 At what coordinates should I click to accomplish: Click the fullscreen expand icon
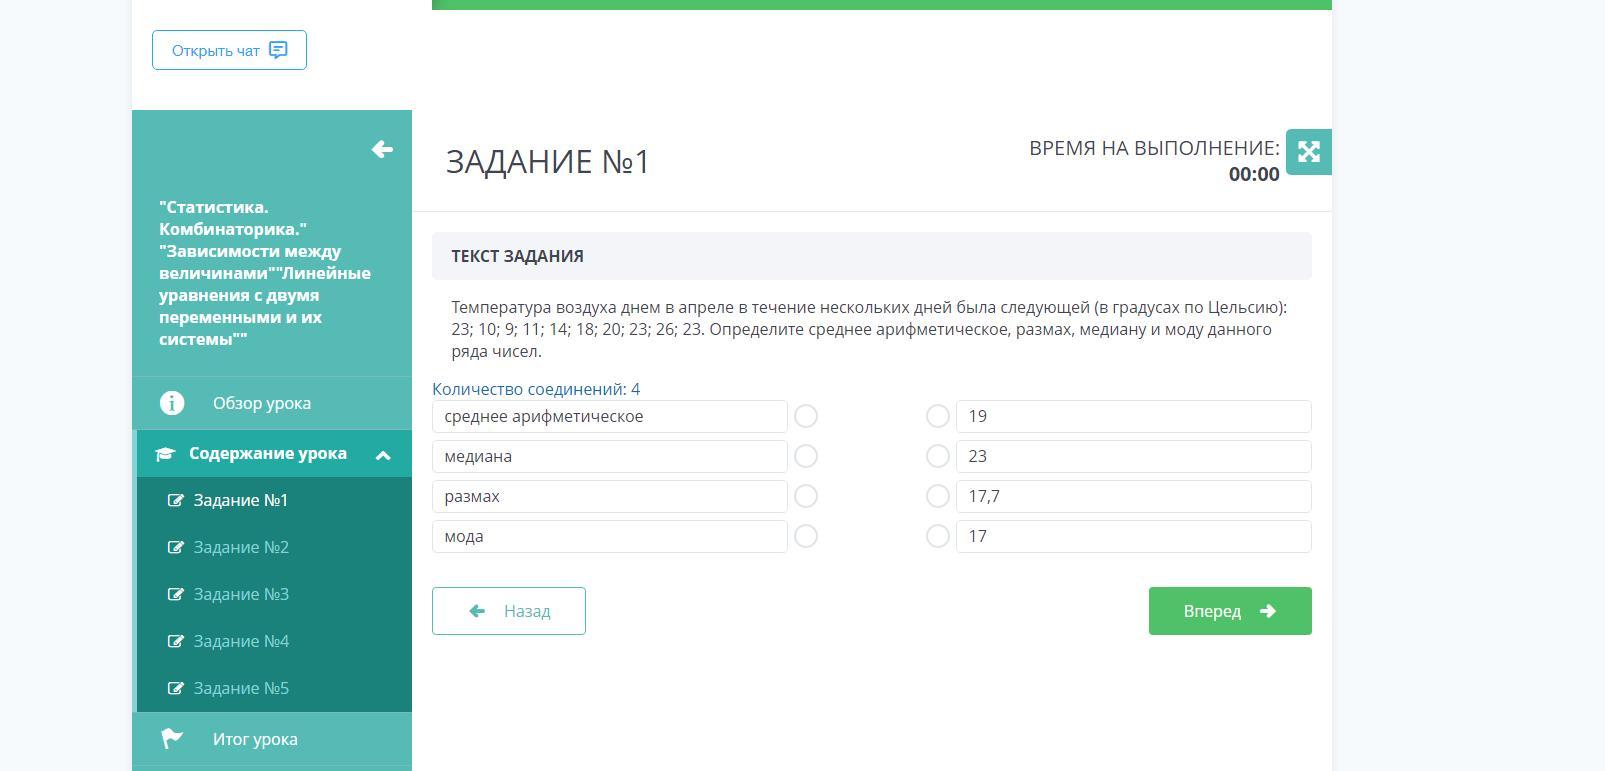pos(1308,152)
